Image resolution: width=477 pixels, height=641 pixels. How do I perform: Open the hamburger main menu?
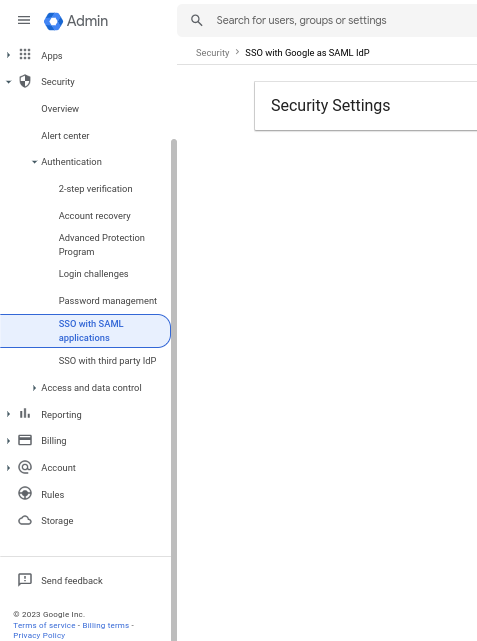(x=24, y=20)
